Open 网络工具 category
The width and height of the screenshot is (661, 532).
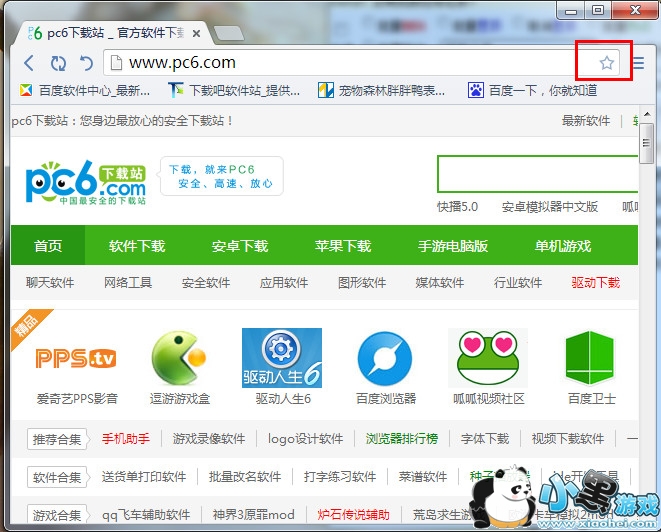[128, 282]
